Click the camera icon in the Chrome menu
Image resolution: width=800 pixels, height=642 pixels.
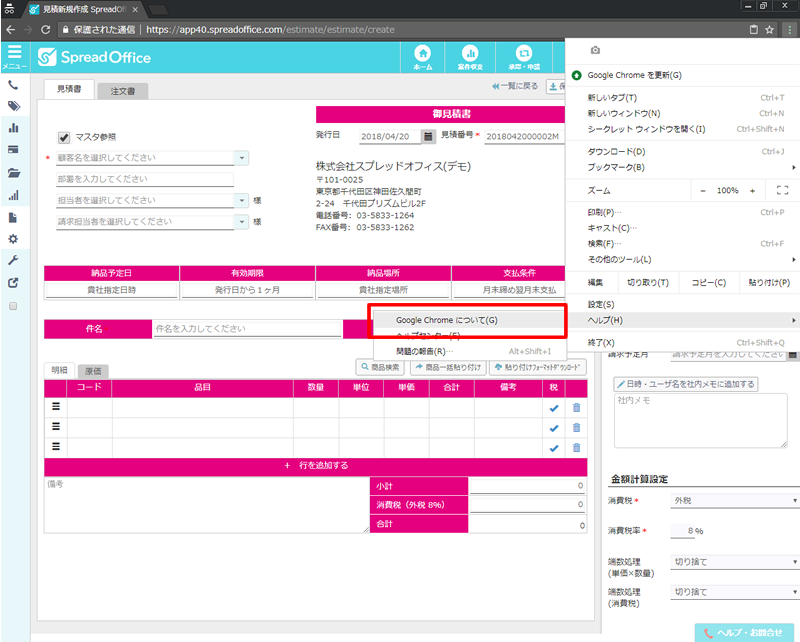click(x=595, y=50)
